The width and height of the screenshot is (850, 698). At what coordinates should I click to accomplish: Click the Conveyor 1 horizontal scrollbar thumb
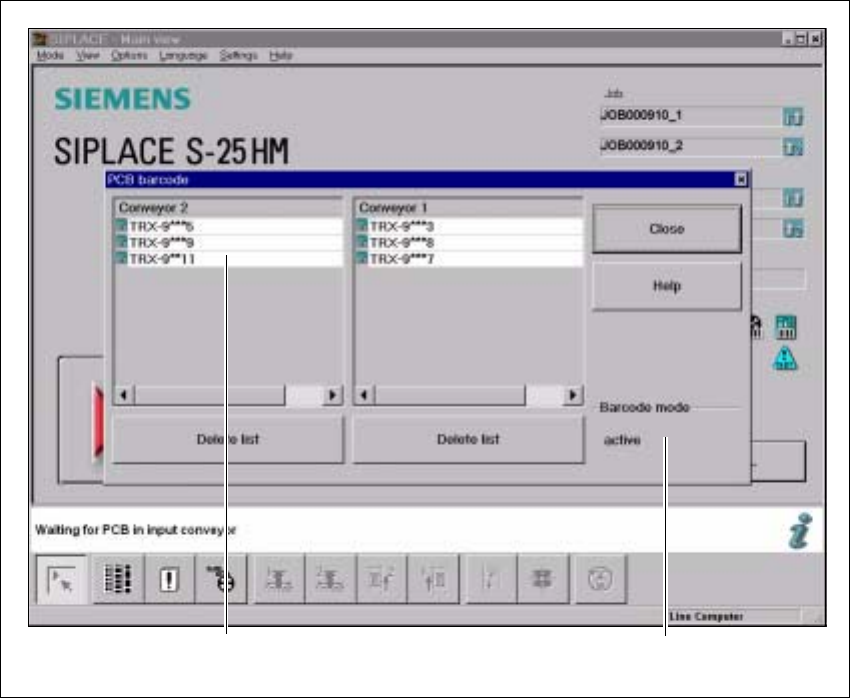[450, 395]
